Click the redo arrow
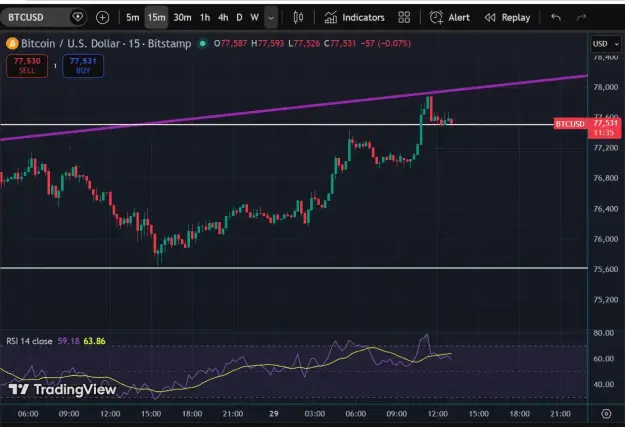Viewport: 625px width, 427px height. tap(582, 18)
